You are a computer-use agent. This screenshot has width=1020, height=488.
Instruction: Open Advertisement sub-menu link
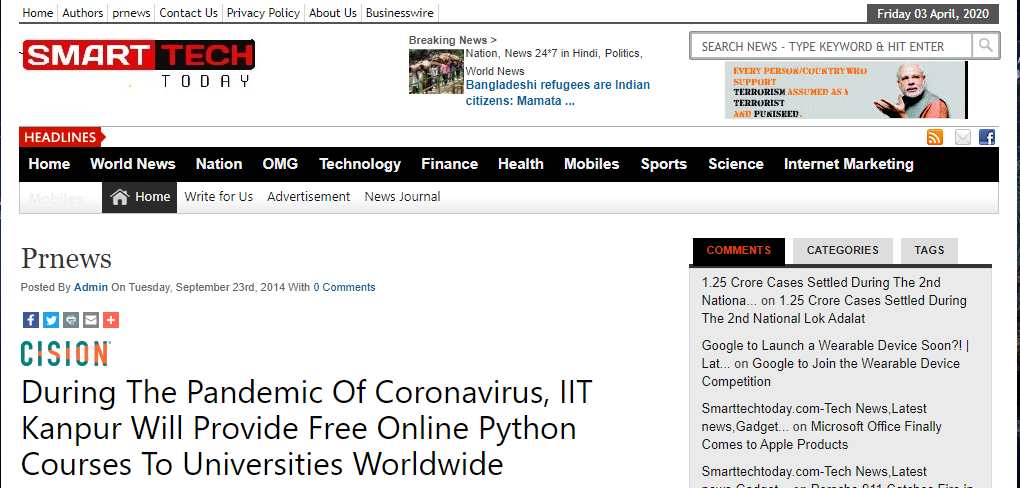(308, 197)
